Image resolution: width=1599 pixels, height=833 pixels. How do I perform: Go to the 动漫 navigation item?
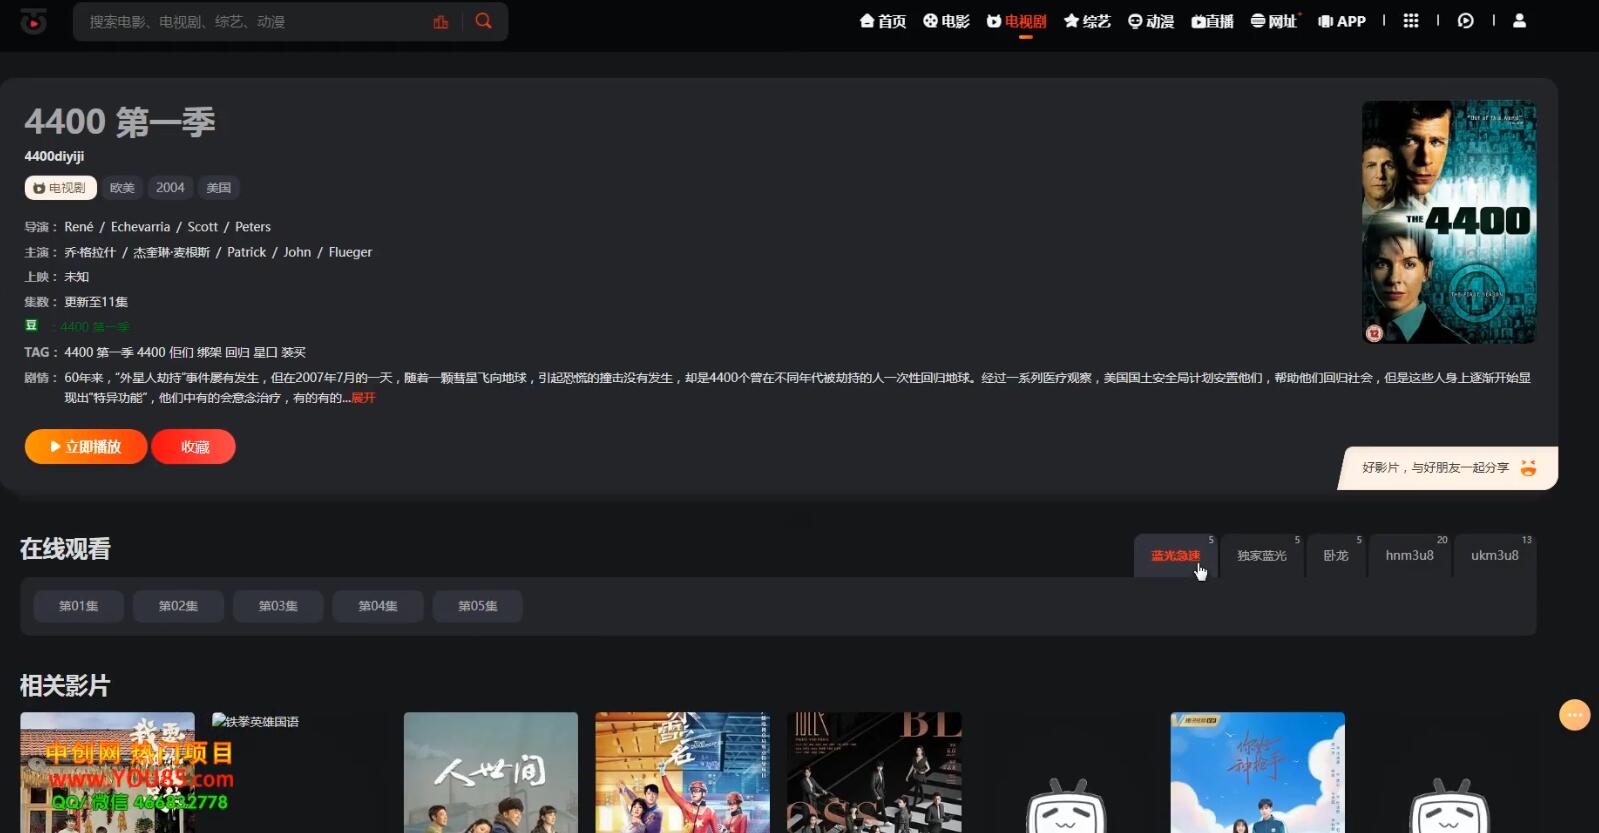[1151, 21]
